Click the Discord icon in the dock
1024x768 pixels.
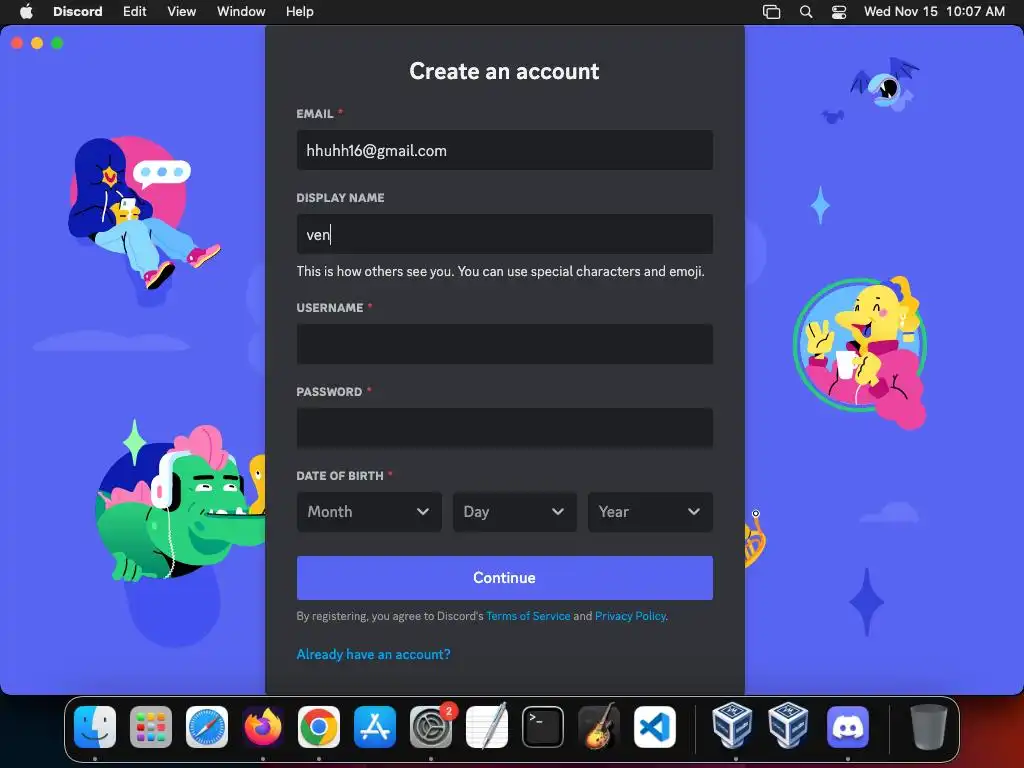point(848,727)
